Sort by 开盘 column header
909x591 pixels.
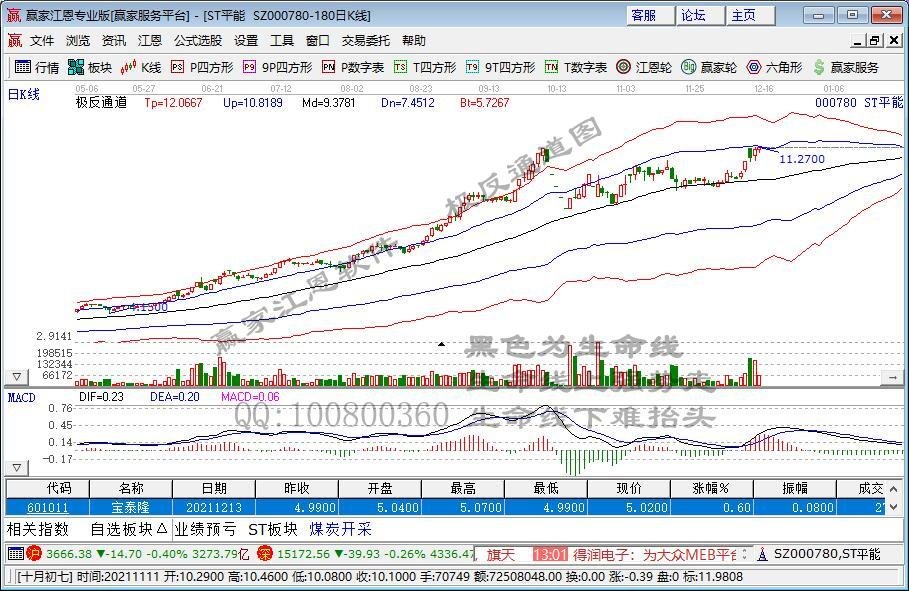point(380,488)
